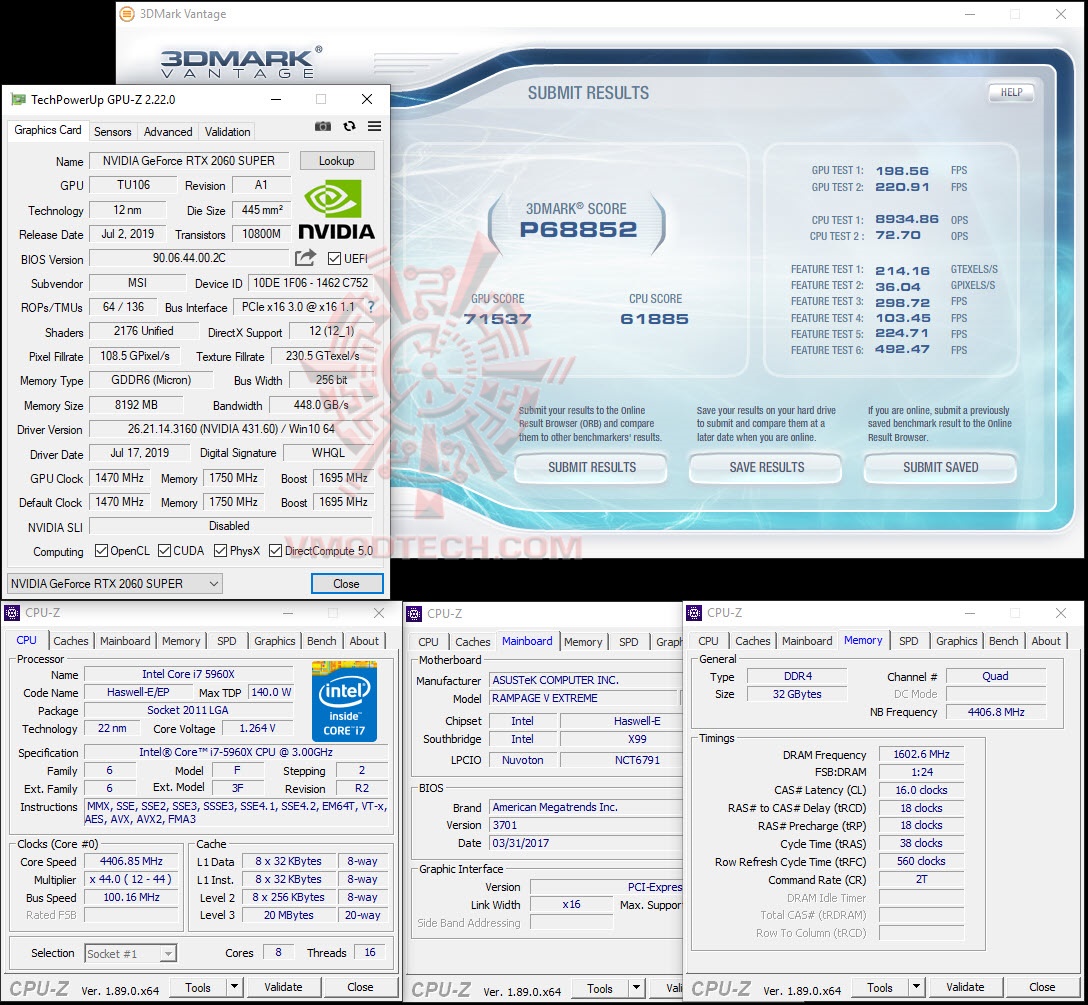Toggle the UEFI checkbox in GPU-Z
Image resolution: width=1088 pixels, height=1005 pixels.
coord(334,258)
